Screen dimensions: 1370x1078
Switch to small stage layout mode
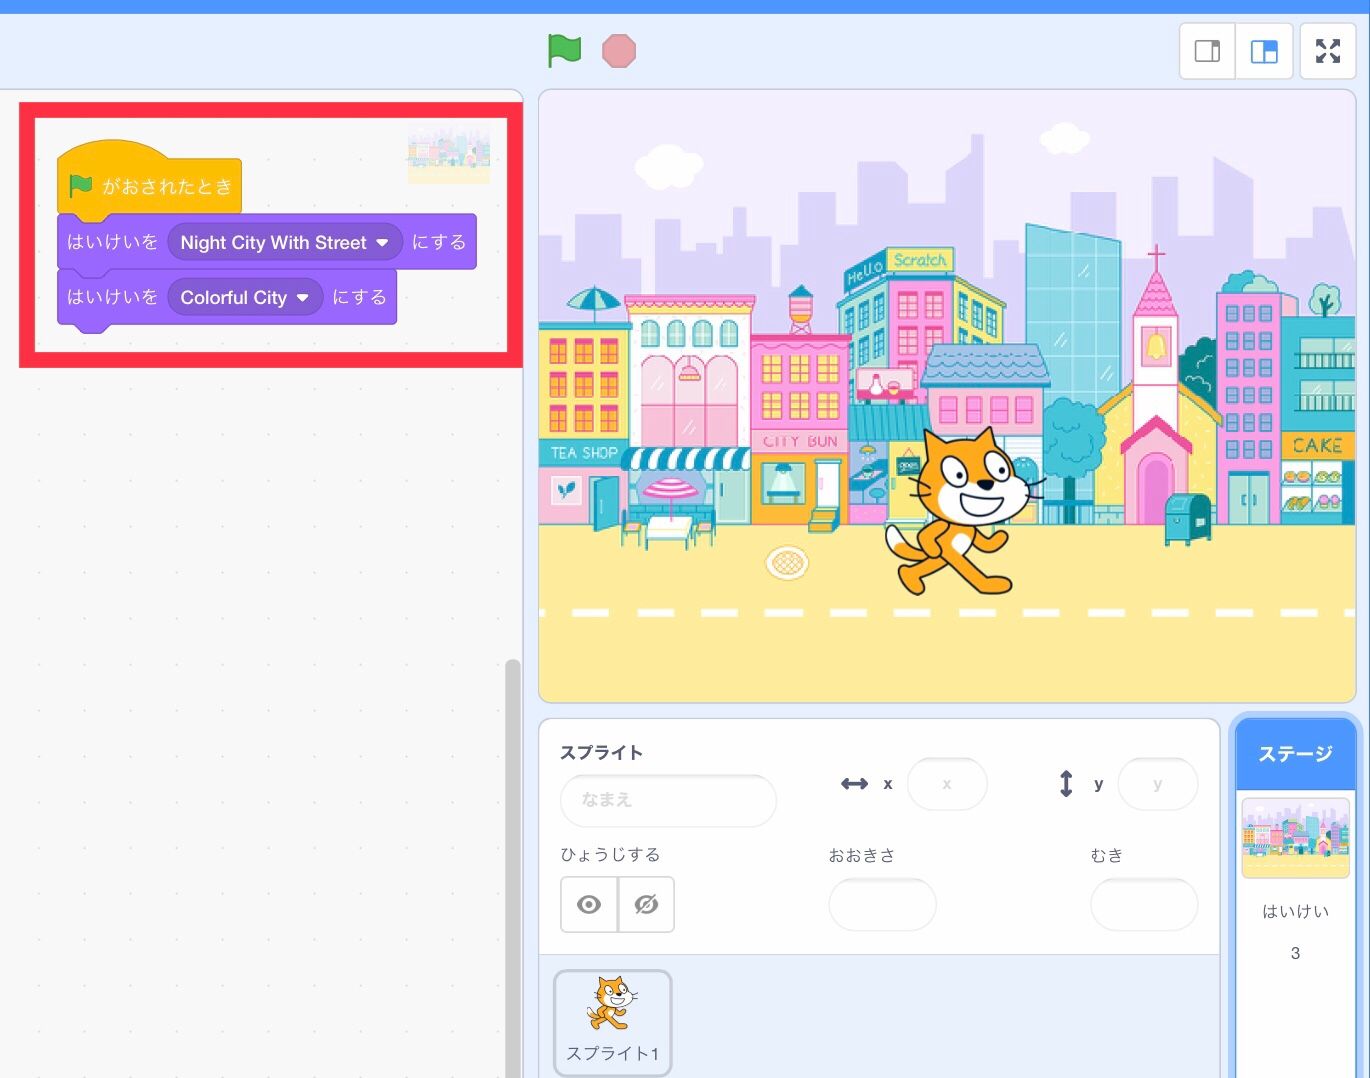[x=1206, y=50]
